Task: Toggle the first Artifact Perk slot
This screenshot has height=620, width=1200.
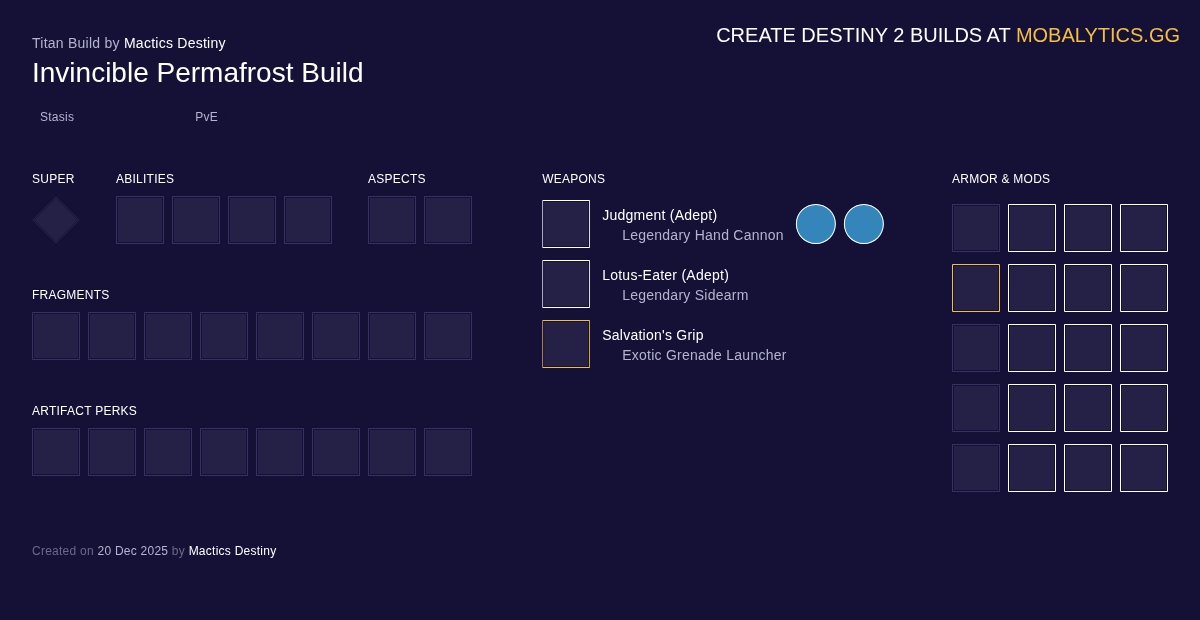Action: tap(56, 452)
